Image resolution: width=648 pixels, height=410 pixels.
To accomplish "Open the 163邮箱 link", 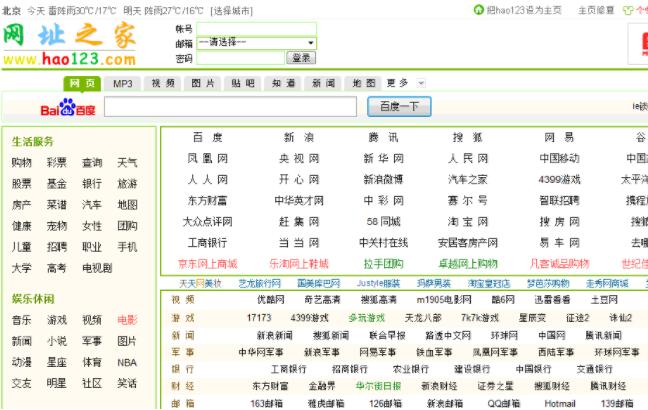I will pos(266,403).
